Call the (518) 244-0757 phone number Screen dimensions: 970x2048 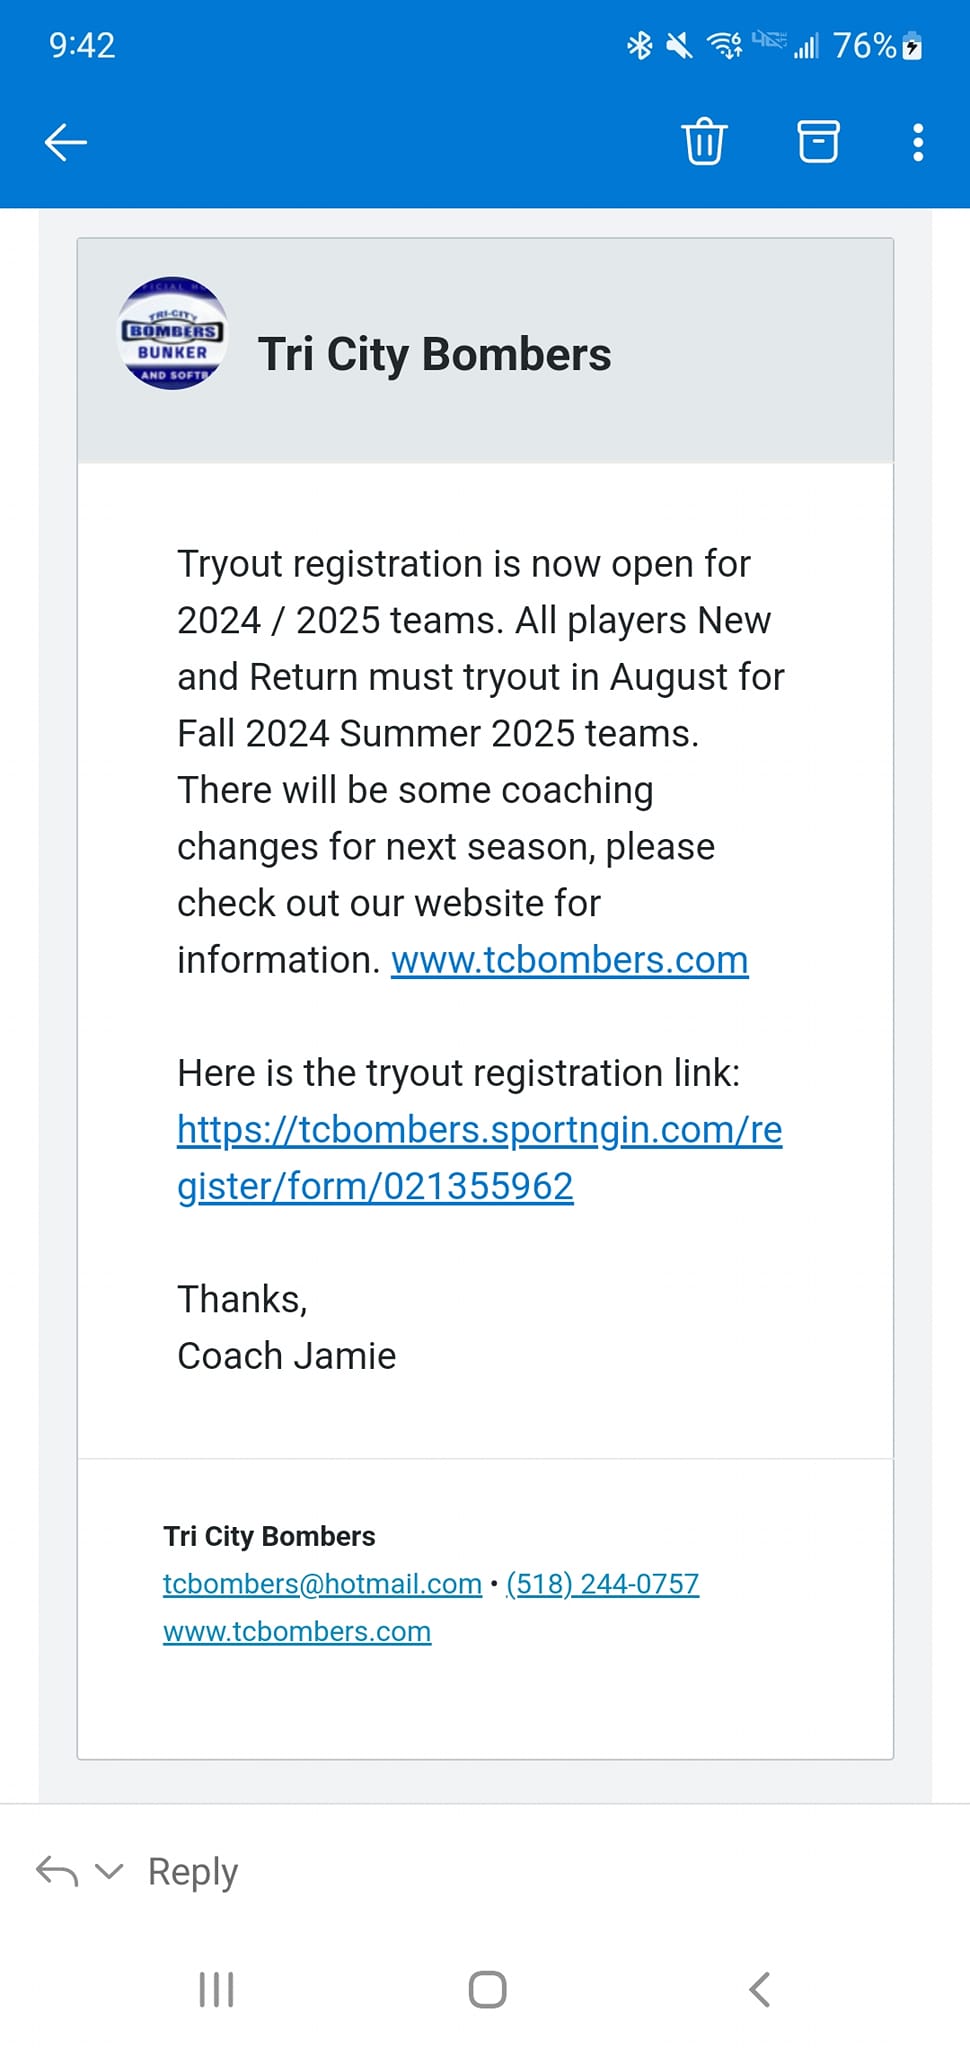tap(602, 1584)
